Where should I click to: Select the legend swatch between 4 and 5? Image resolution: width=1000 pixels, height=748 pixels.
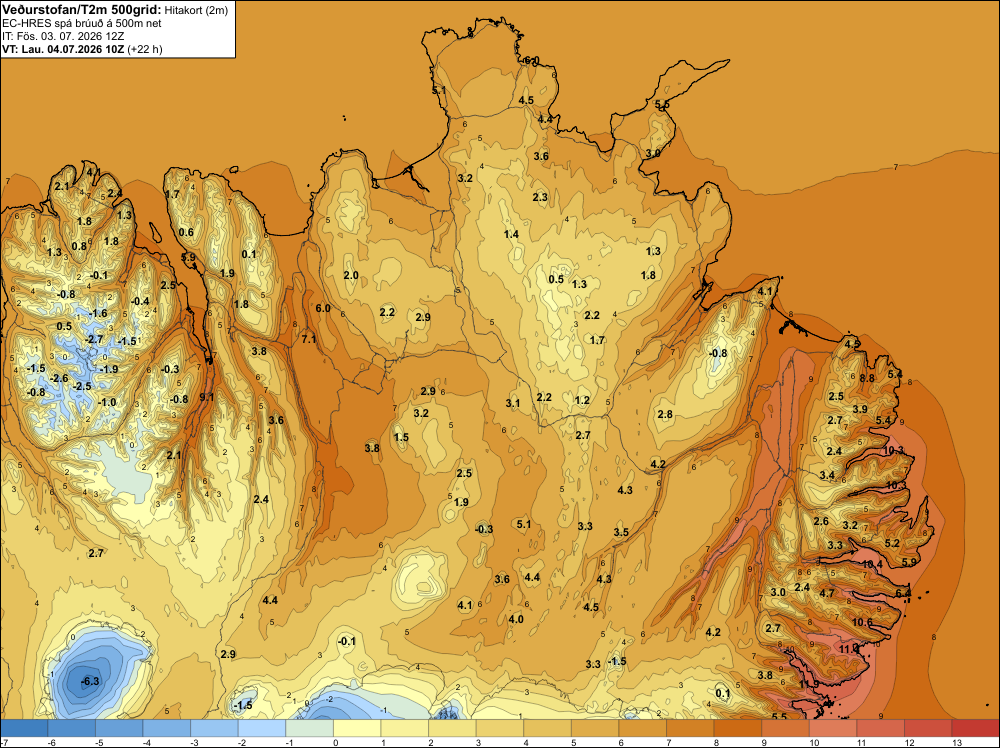click(548, 728)
